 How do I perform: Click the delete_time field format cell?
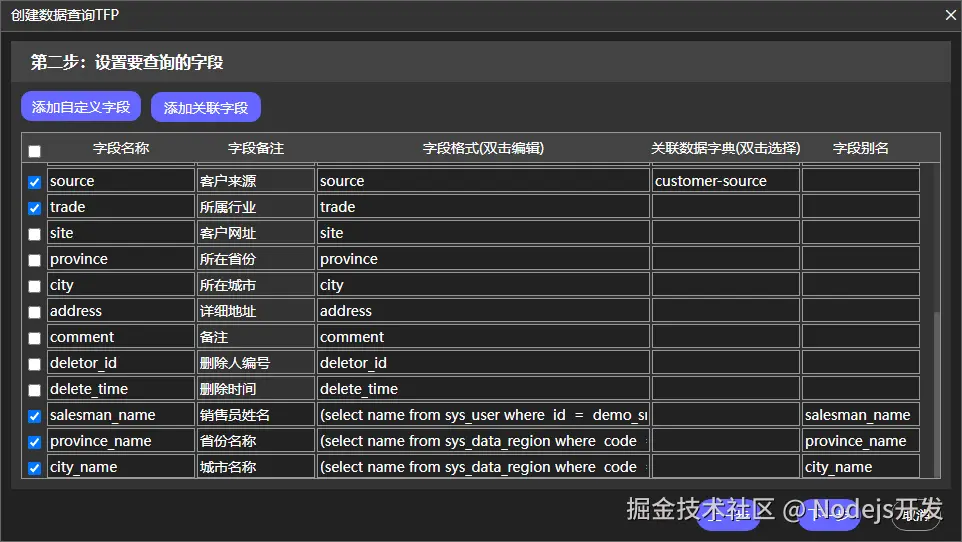pyautogui.click(x=483, y=389)
